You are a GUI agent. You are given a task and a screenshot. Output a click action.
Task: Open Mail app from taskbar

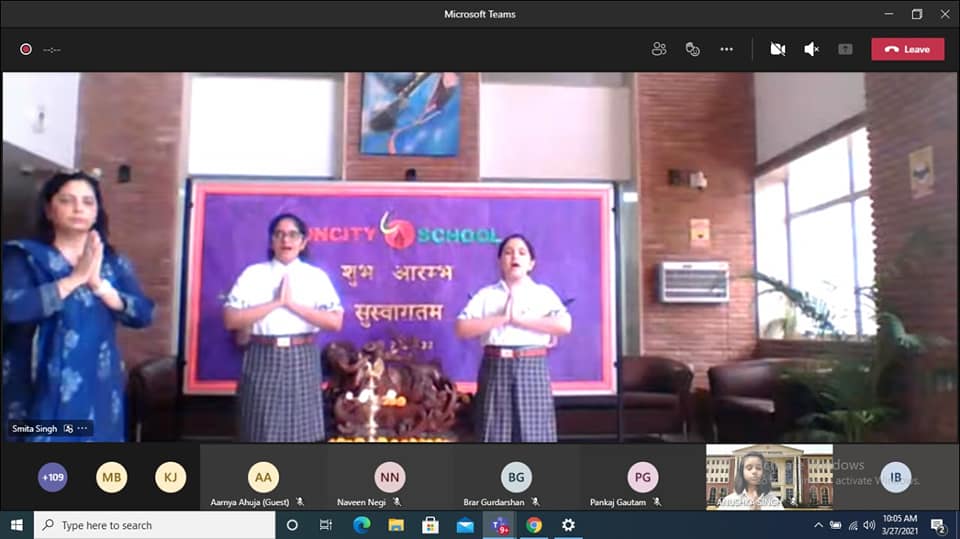[465, 525]
